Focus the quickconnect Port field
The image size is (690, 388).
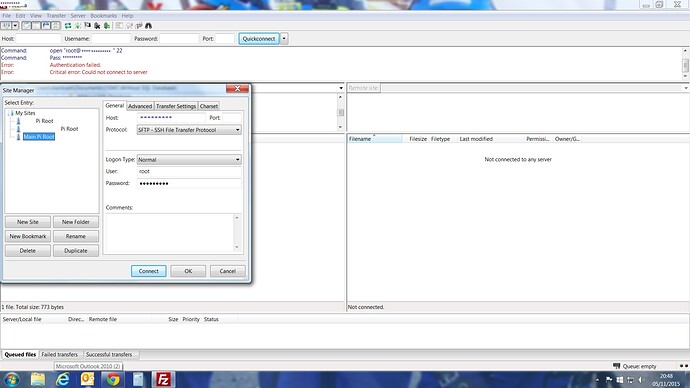pos(225,39)
